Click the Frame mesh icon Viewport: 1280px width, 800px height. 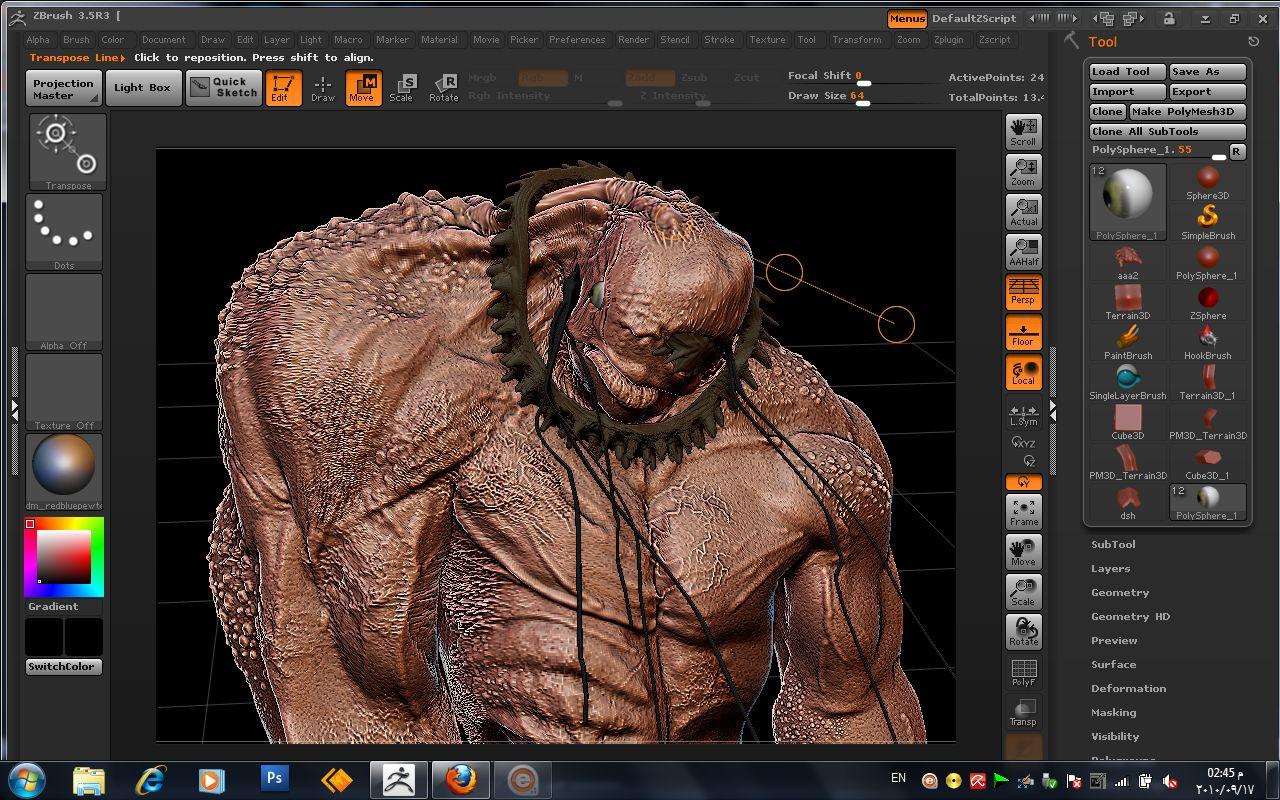pos(1023,511)
